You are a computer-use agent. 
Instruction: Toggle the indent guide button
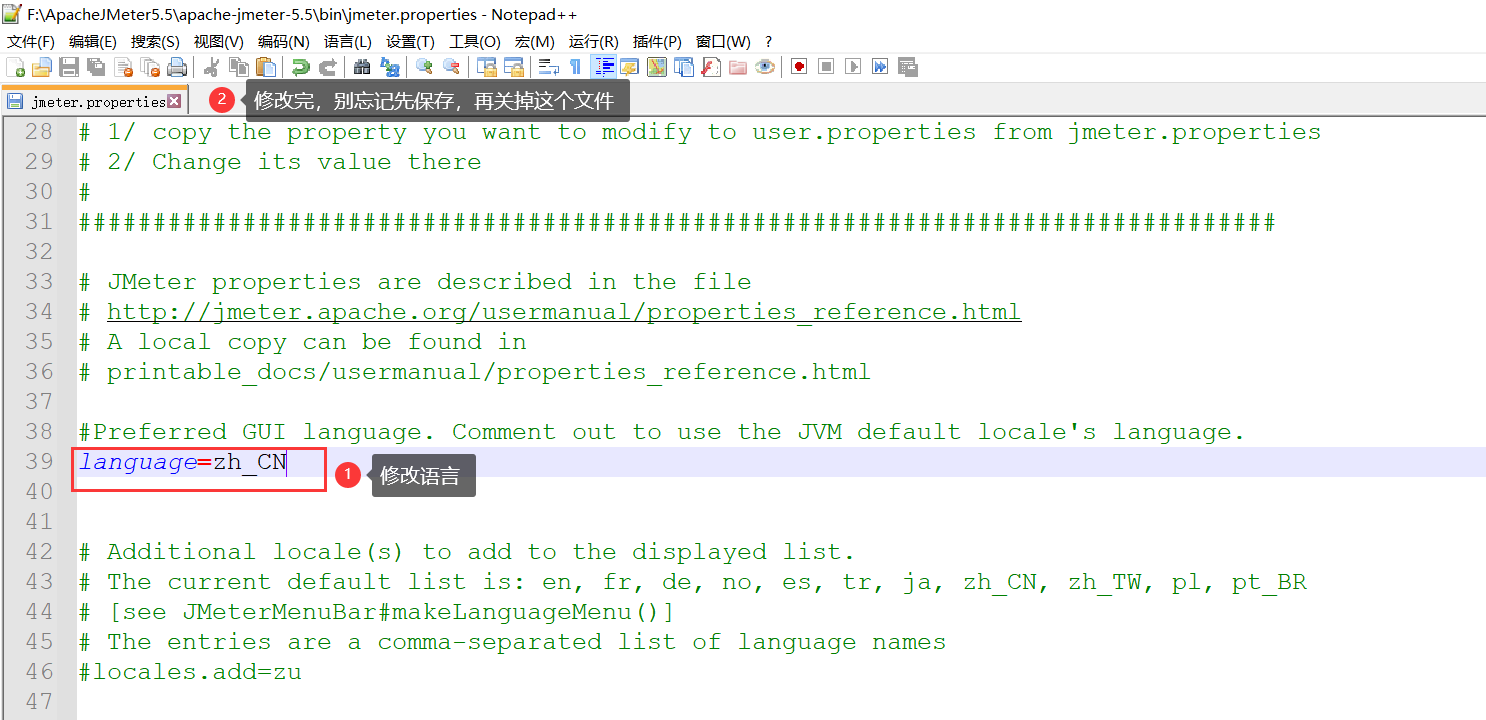point(604,67)
